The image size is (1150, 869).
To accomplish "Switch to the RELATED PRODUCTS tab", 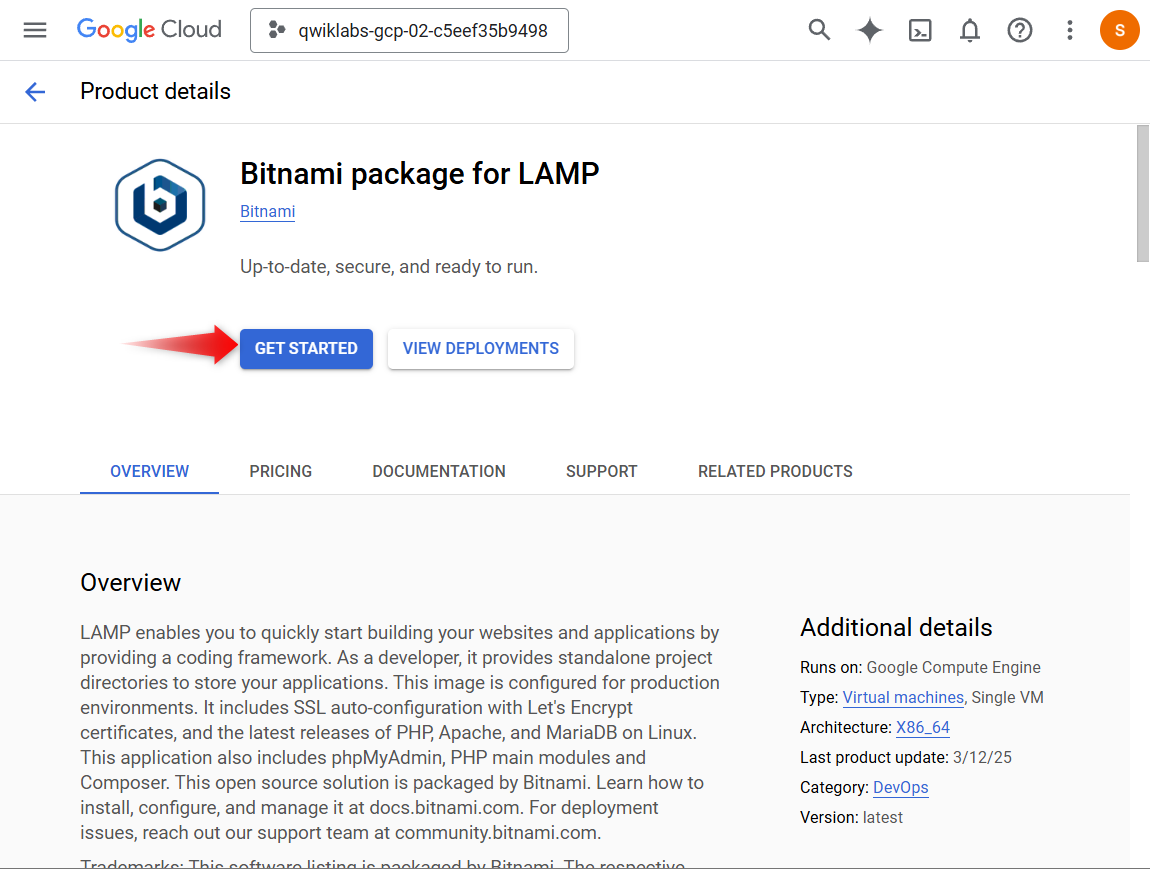I will pyautogui.click(x=775, y=472).
